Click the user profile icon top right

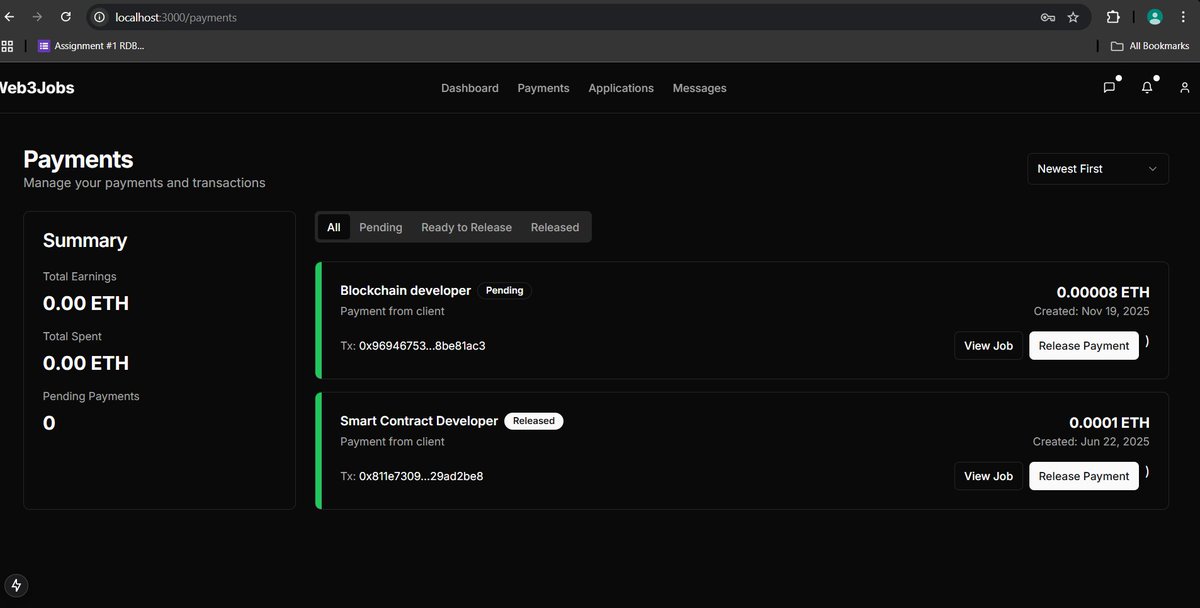[x=1184, y=87]
